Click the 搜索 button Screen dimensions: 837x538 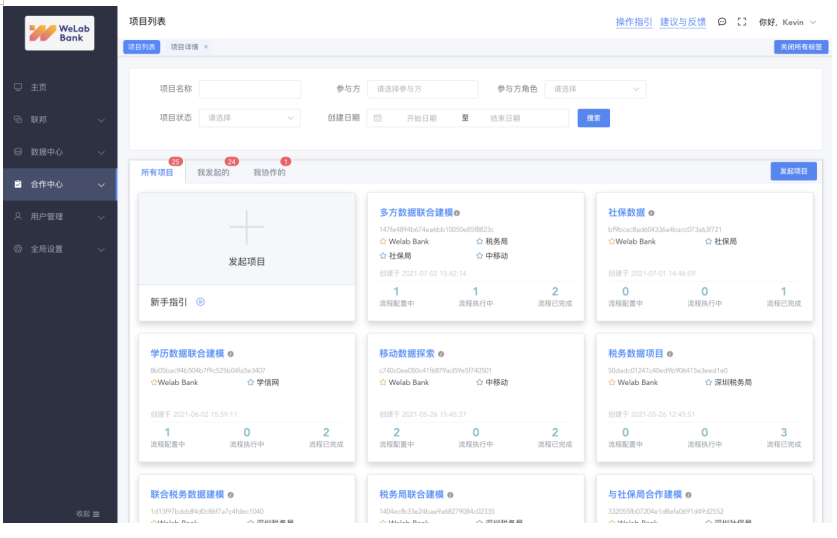594,118
